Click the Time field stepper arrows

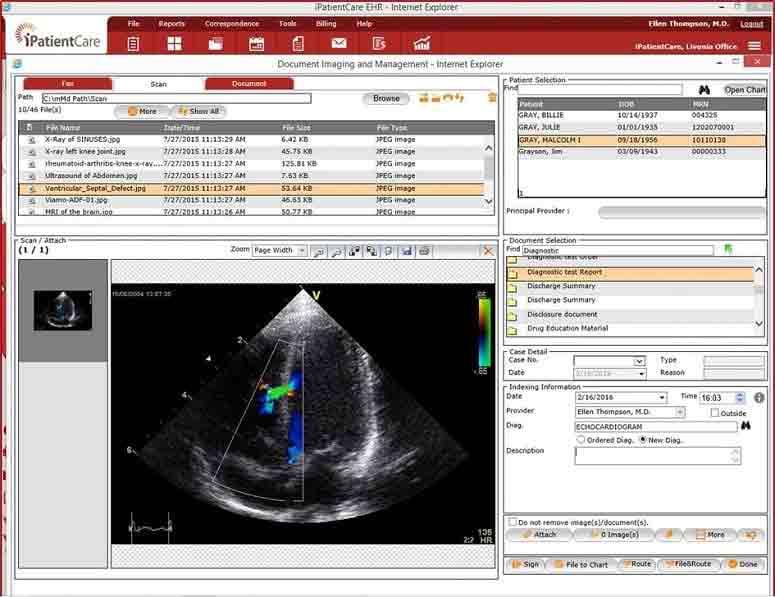pos(739,397)
